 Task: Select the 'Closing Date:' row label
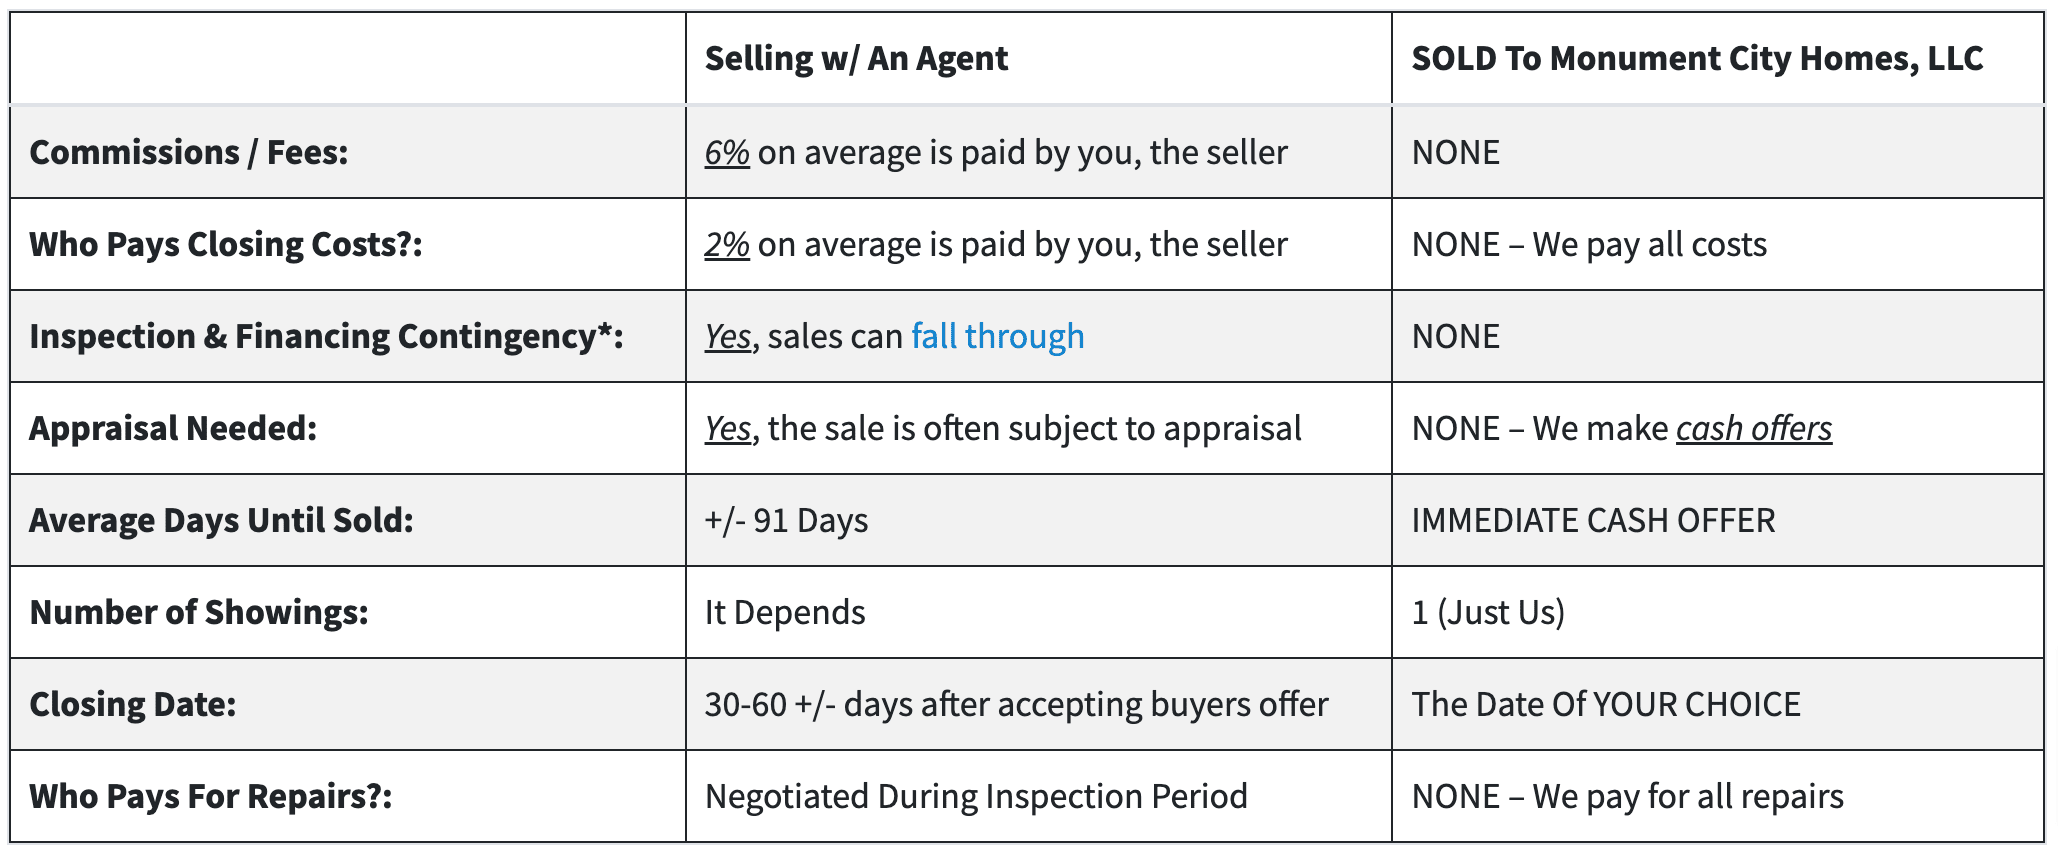[133, 705]
